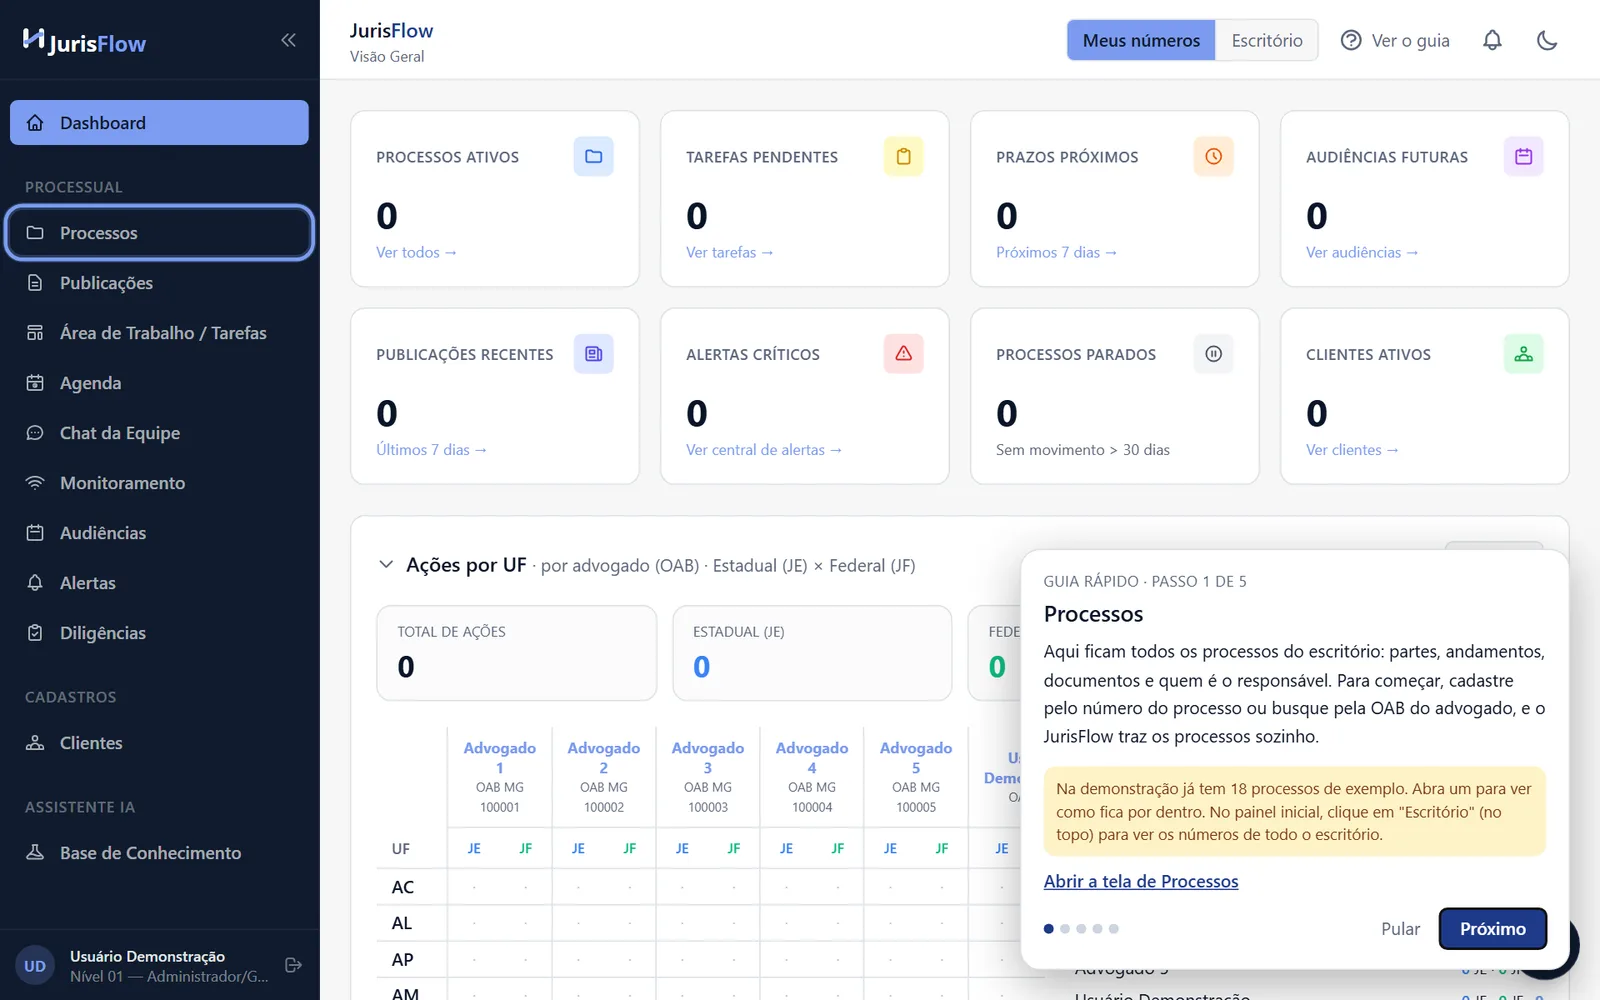Open Monitoramento in the sidebar
Screen dimensions: 1600x1000
tap(159, 482)
